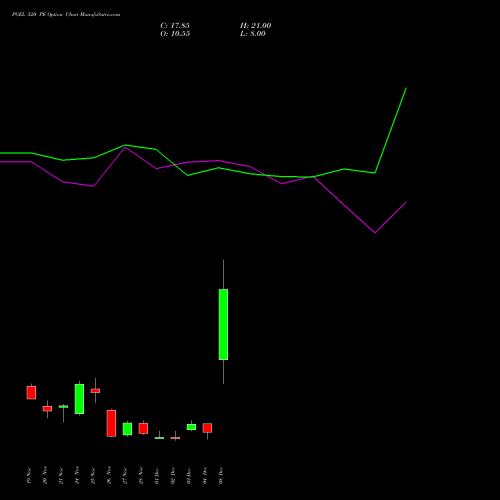This screenshot has width=500, height=500.
Task: Select the 04 Dec date label
Action: (205, 475)
